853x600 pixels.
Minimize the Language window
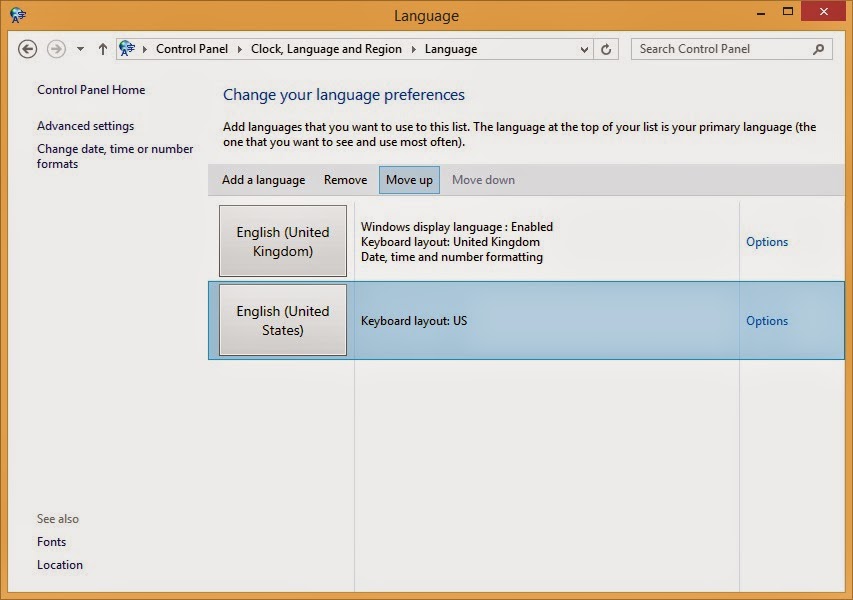coord(761,12)
